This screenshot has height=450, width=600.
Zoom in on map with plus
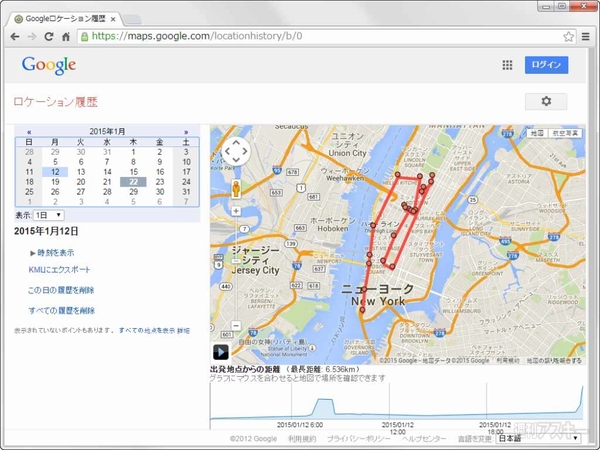click(x=236, y=211)
